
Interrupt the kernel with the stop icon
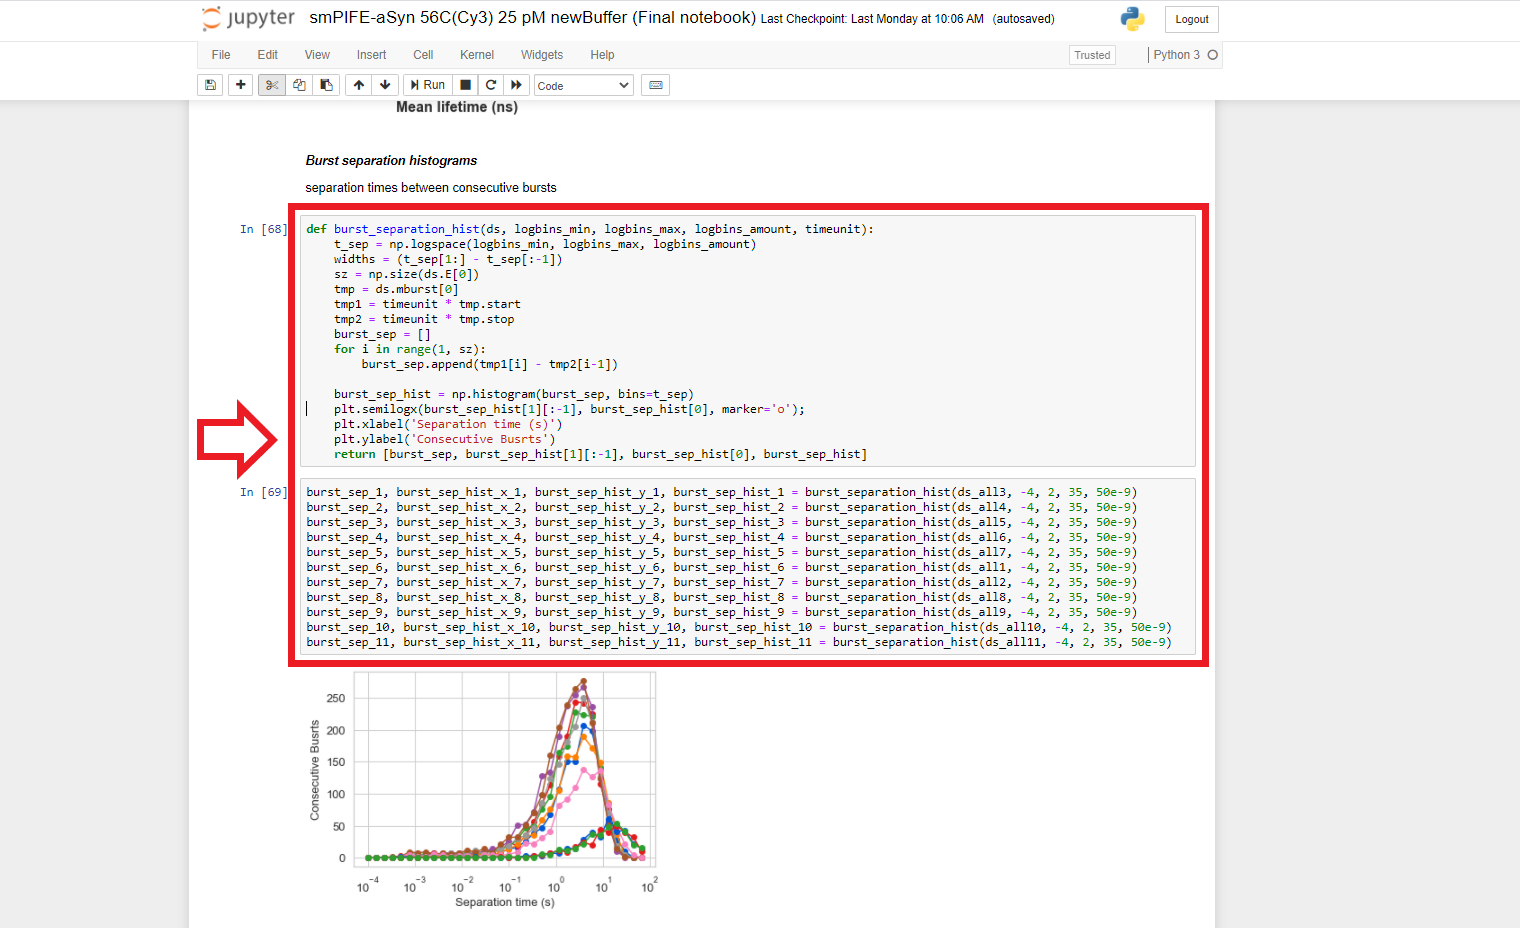465,85
